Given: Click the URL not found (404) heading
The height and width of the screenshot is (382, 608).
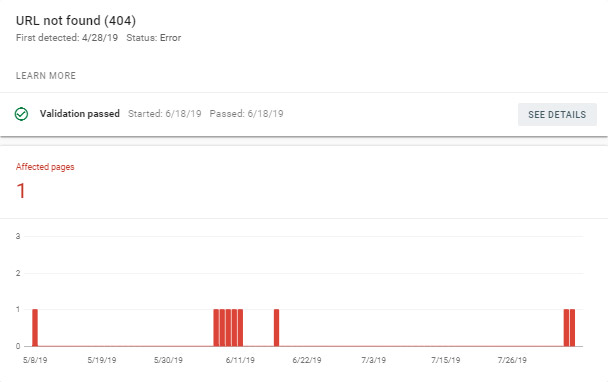Looking at the screenshot, I should point(76,21).
